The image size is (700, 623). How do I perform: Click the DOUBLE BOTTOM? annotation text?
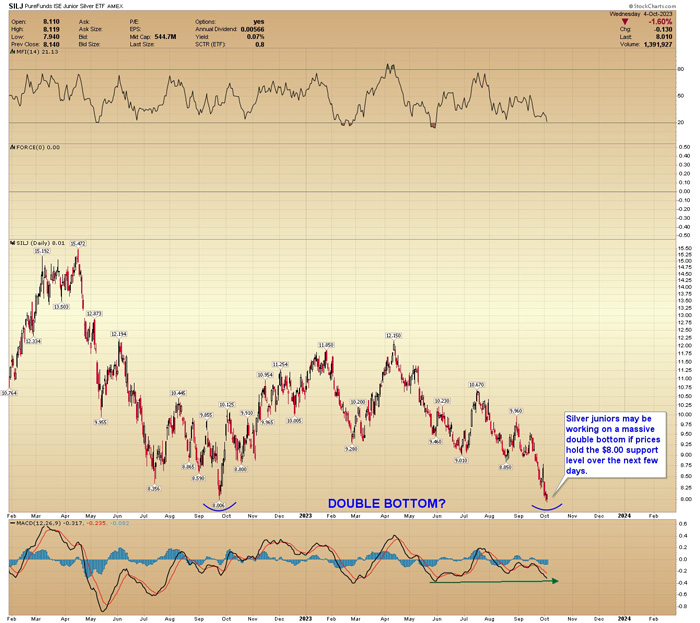point(387,503)
